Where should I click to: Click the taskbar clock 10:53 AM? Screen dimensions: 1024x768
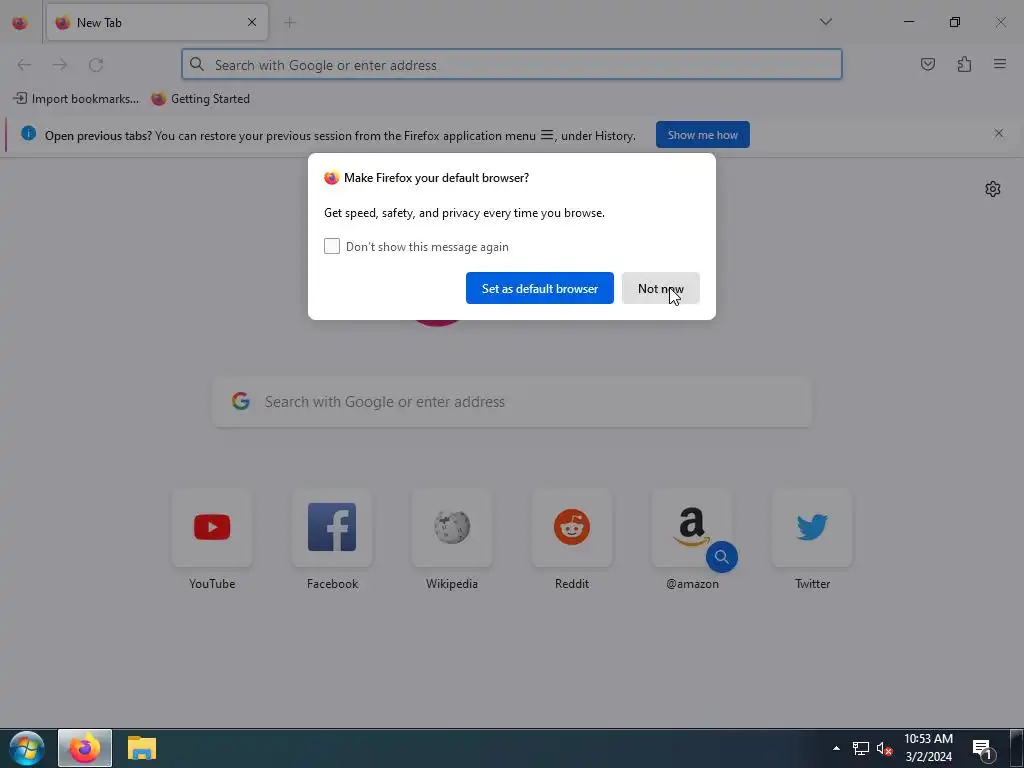928,748
